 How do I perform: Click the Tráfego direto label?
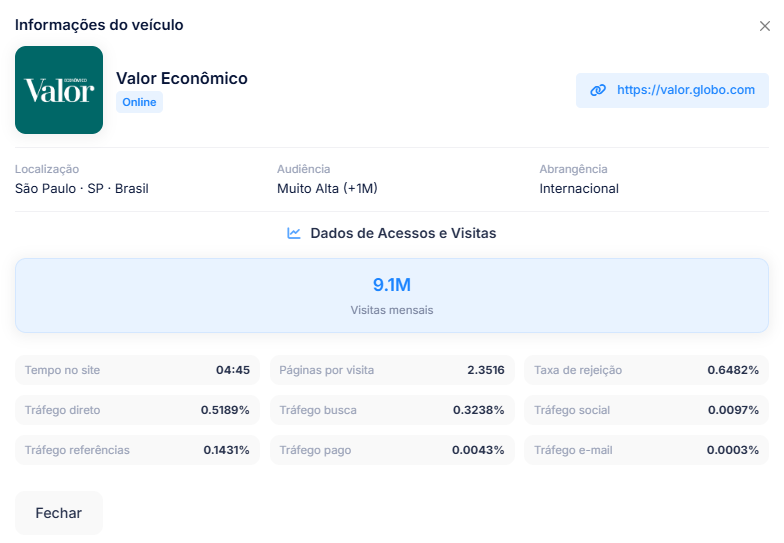[62, 410]
